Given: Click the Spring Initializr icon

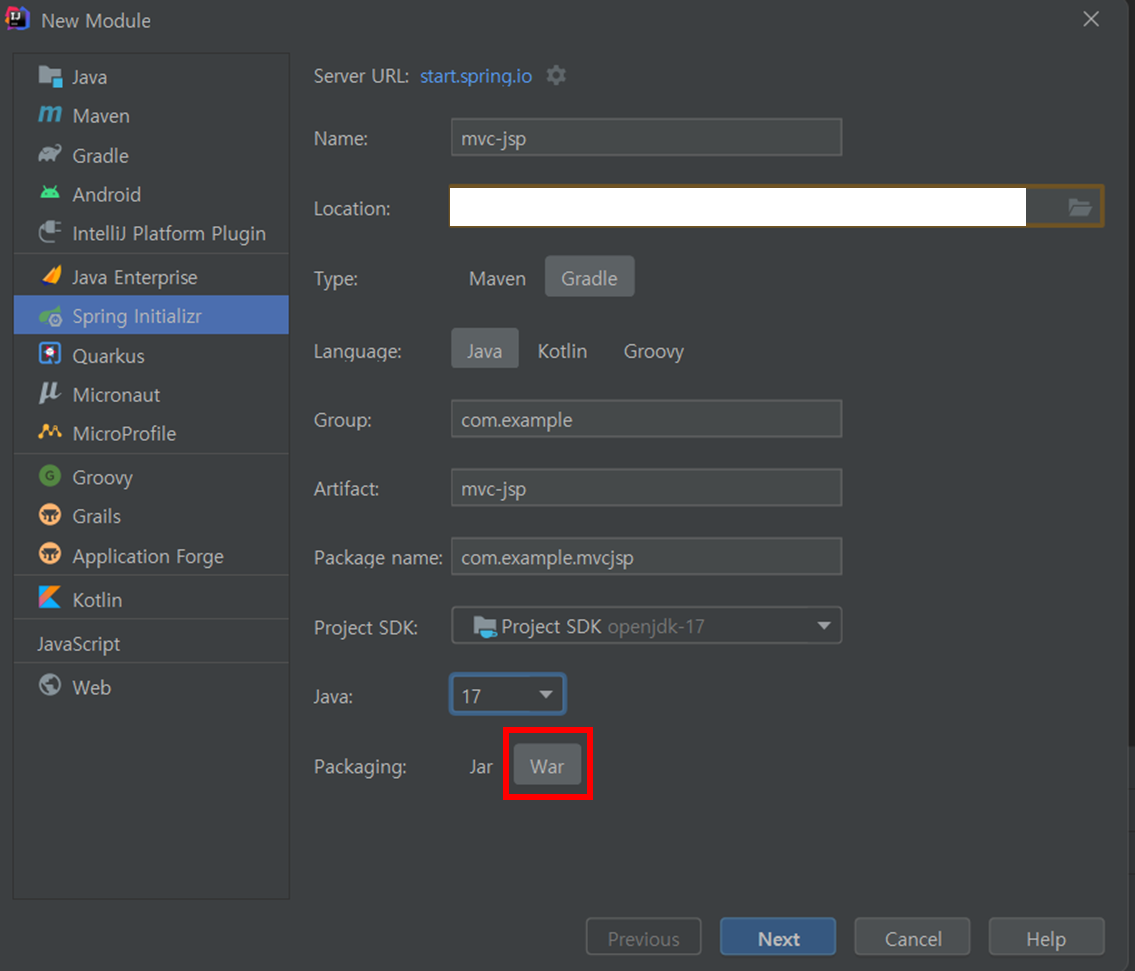Looking at the screenshot, I should click(x=50, y=316).
